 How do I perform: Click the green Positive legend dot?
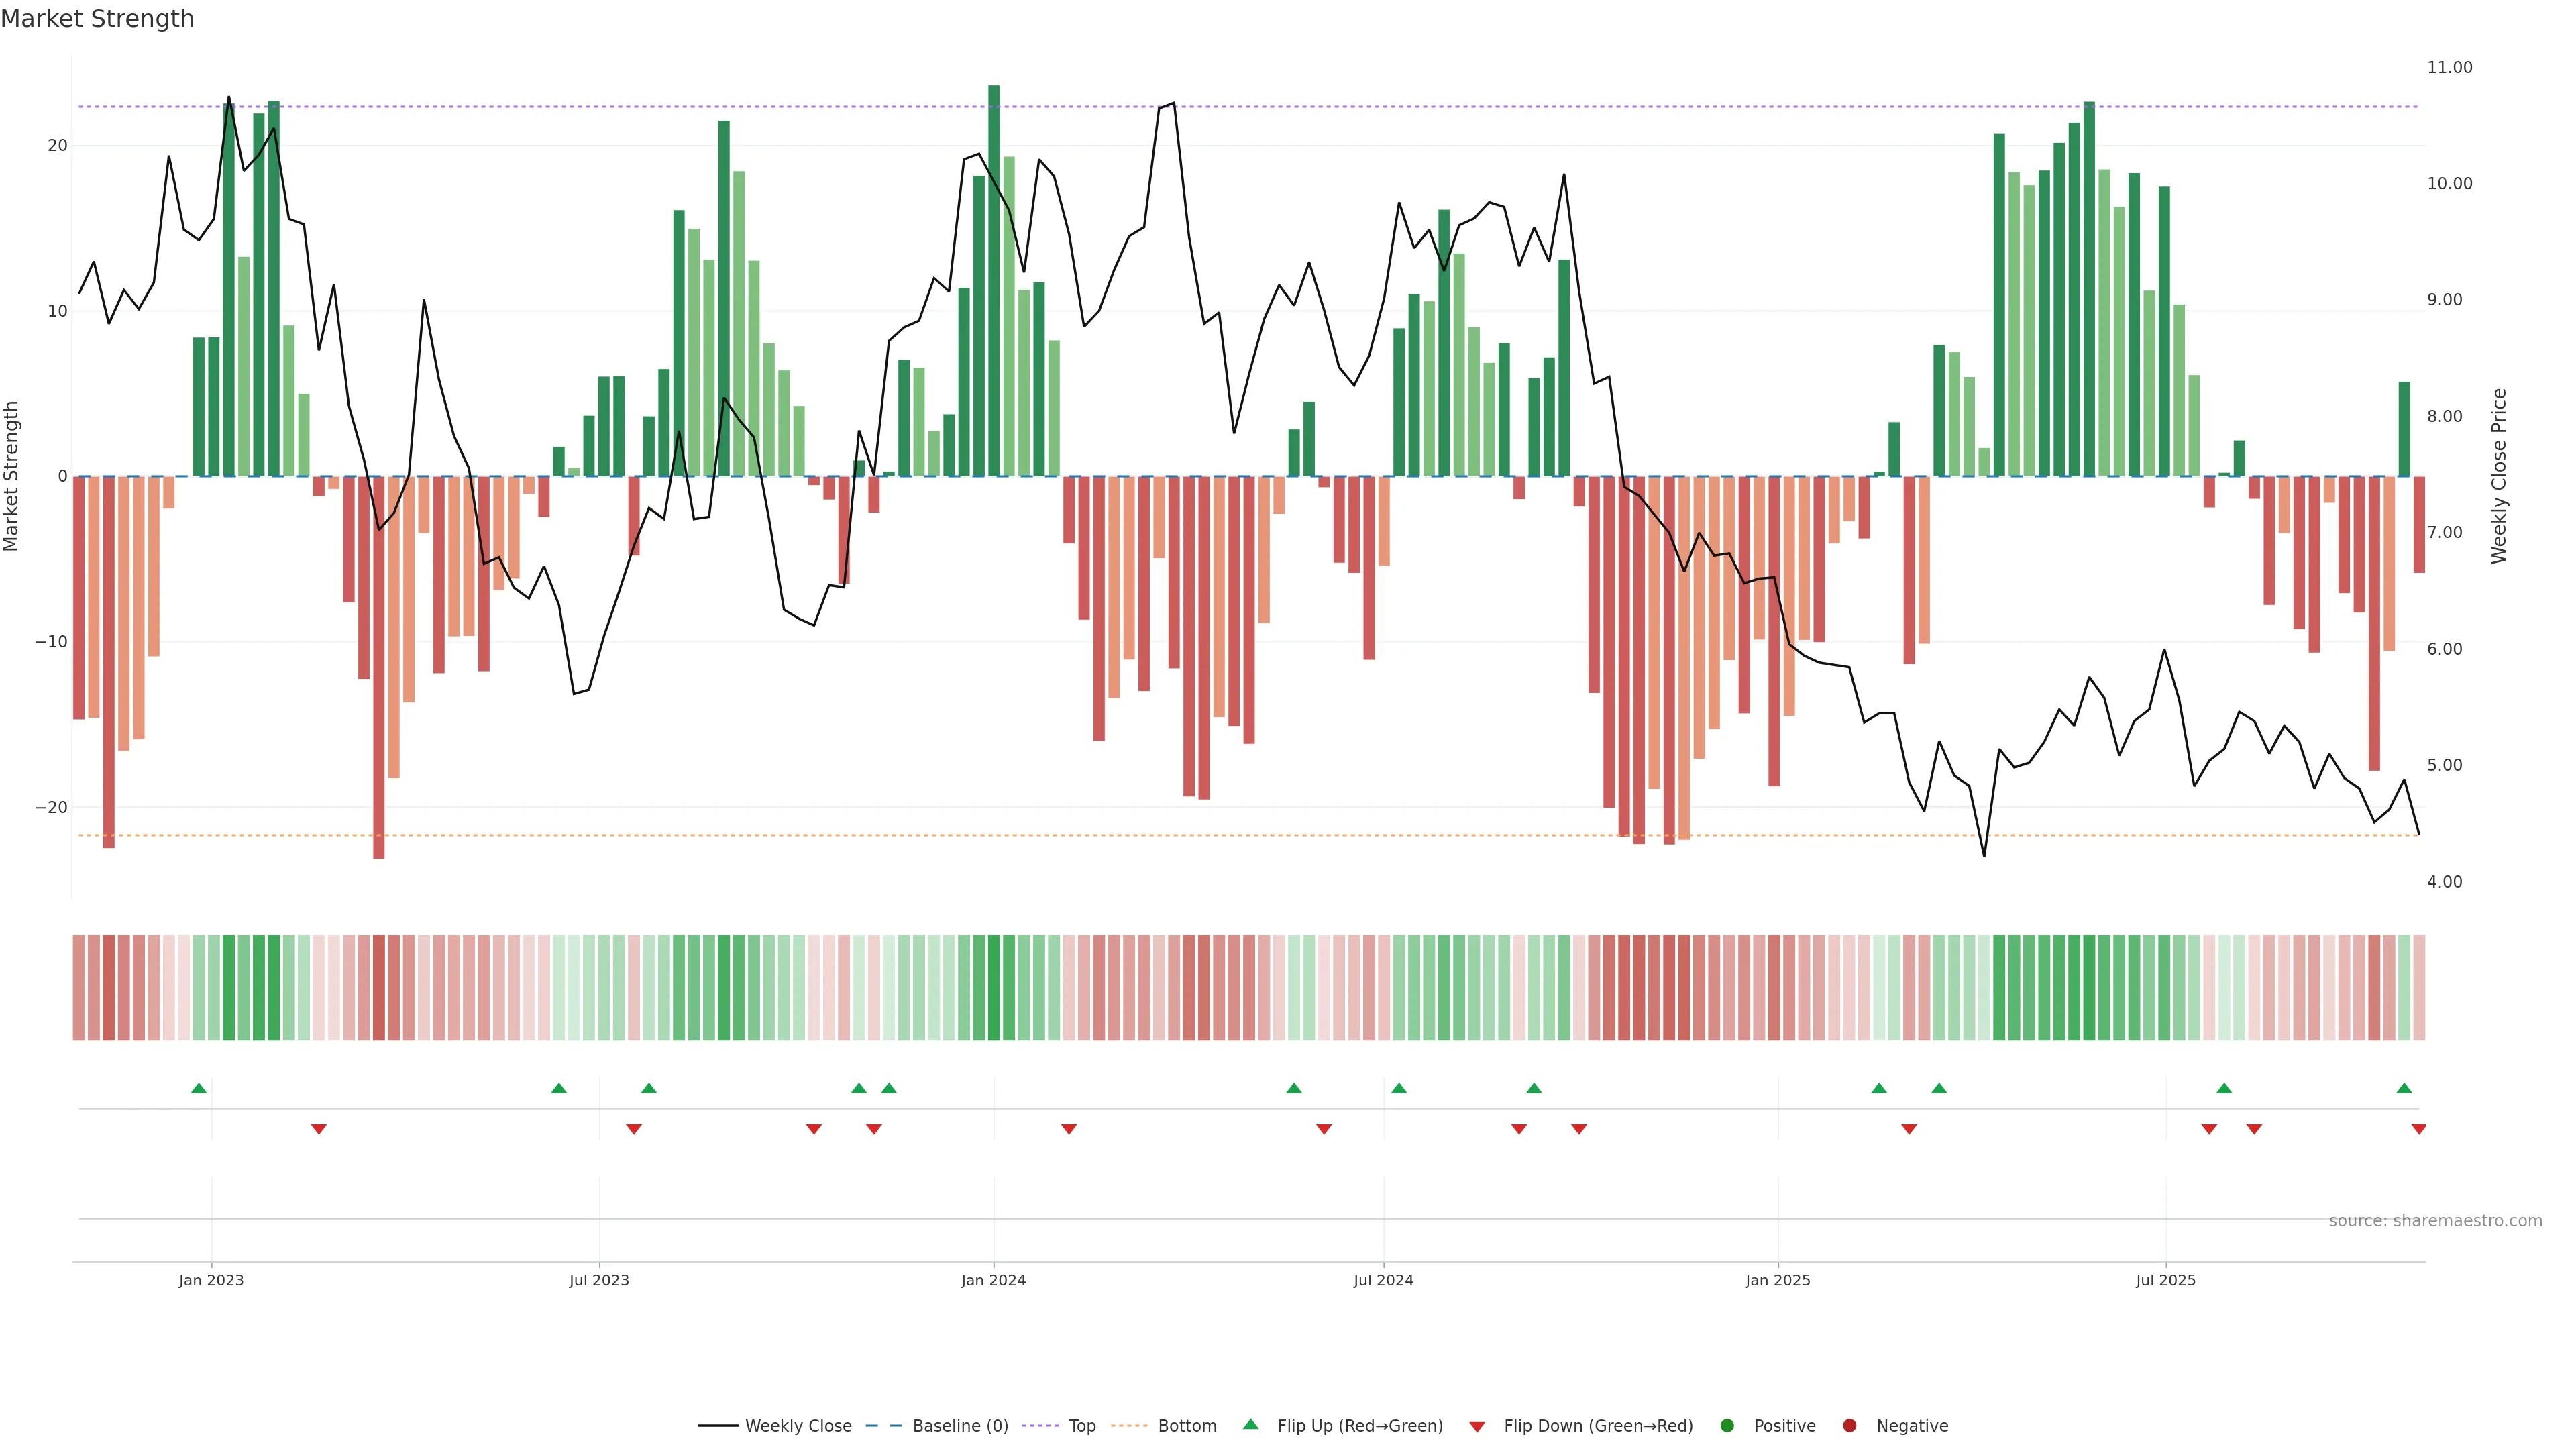[1727, 1425]
